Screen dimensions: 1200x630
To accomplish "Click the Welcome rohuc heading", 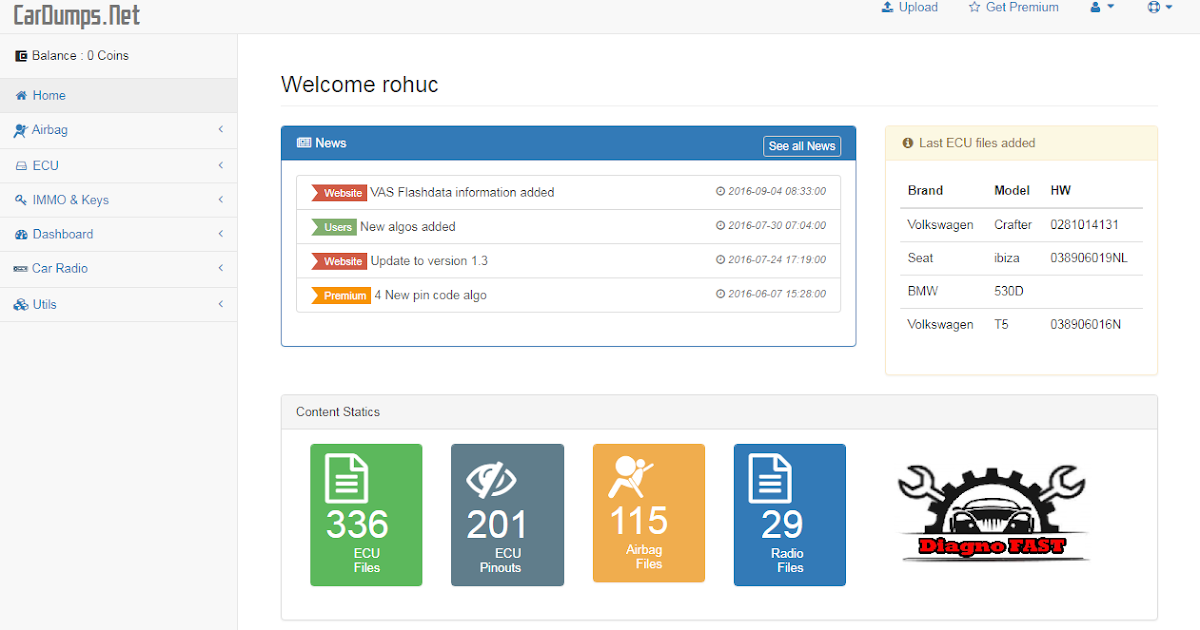I will pos(360,84).
